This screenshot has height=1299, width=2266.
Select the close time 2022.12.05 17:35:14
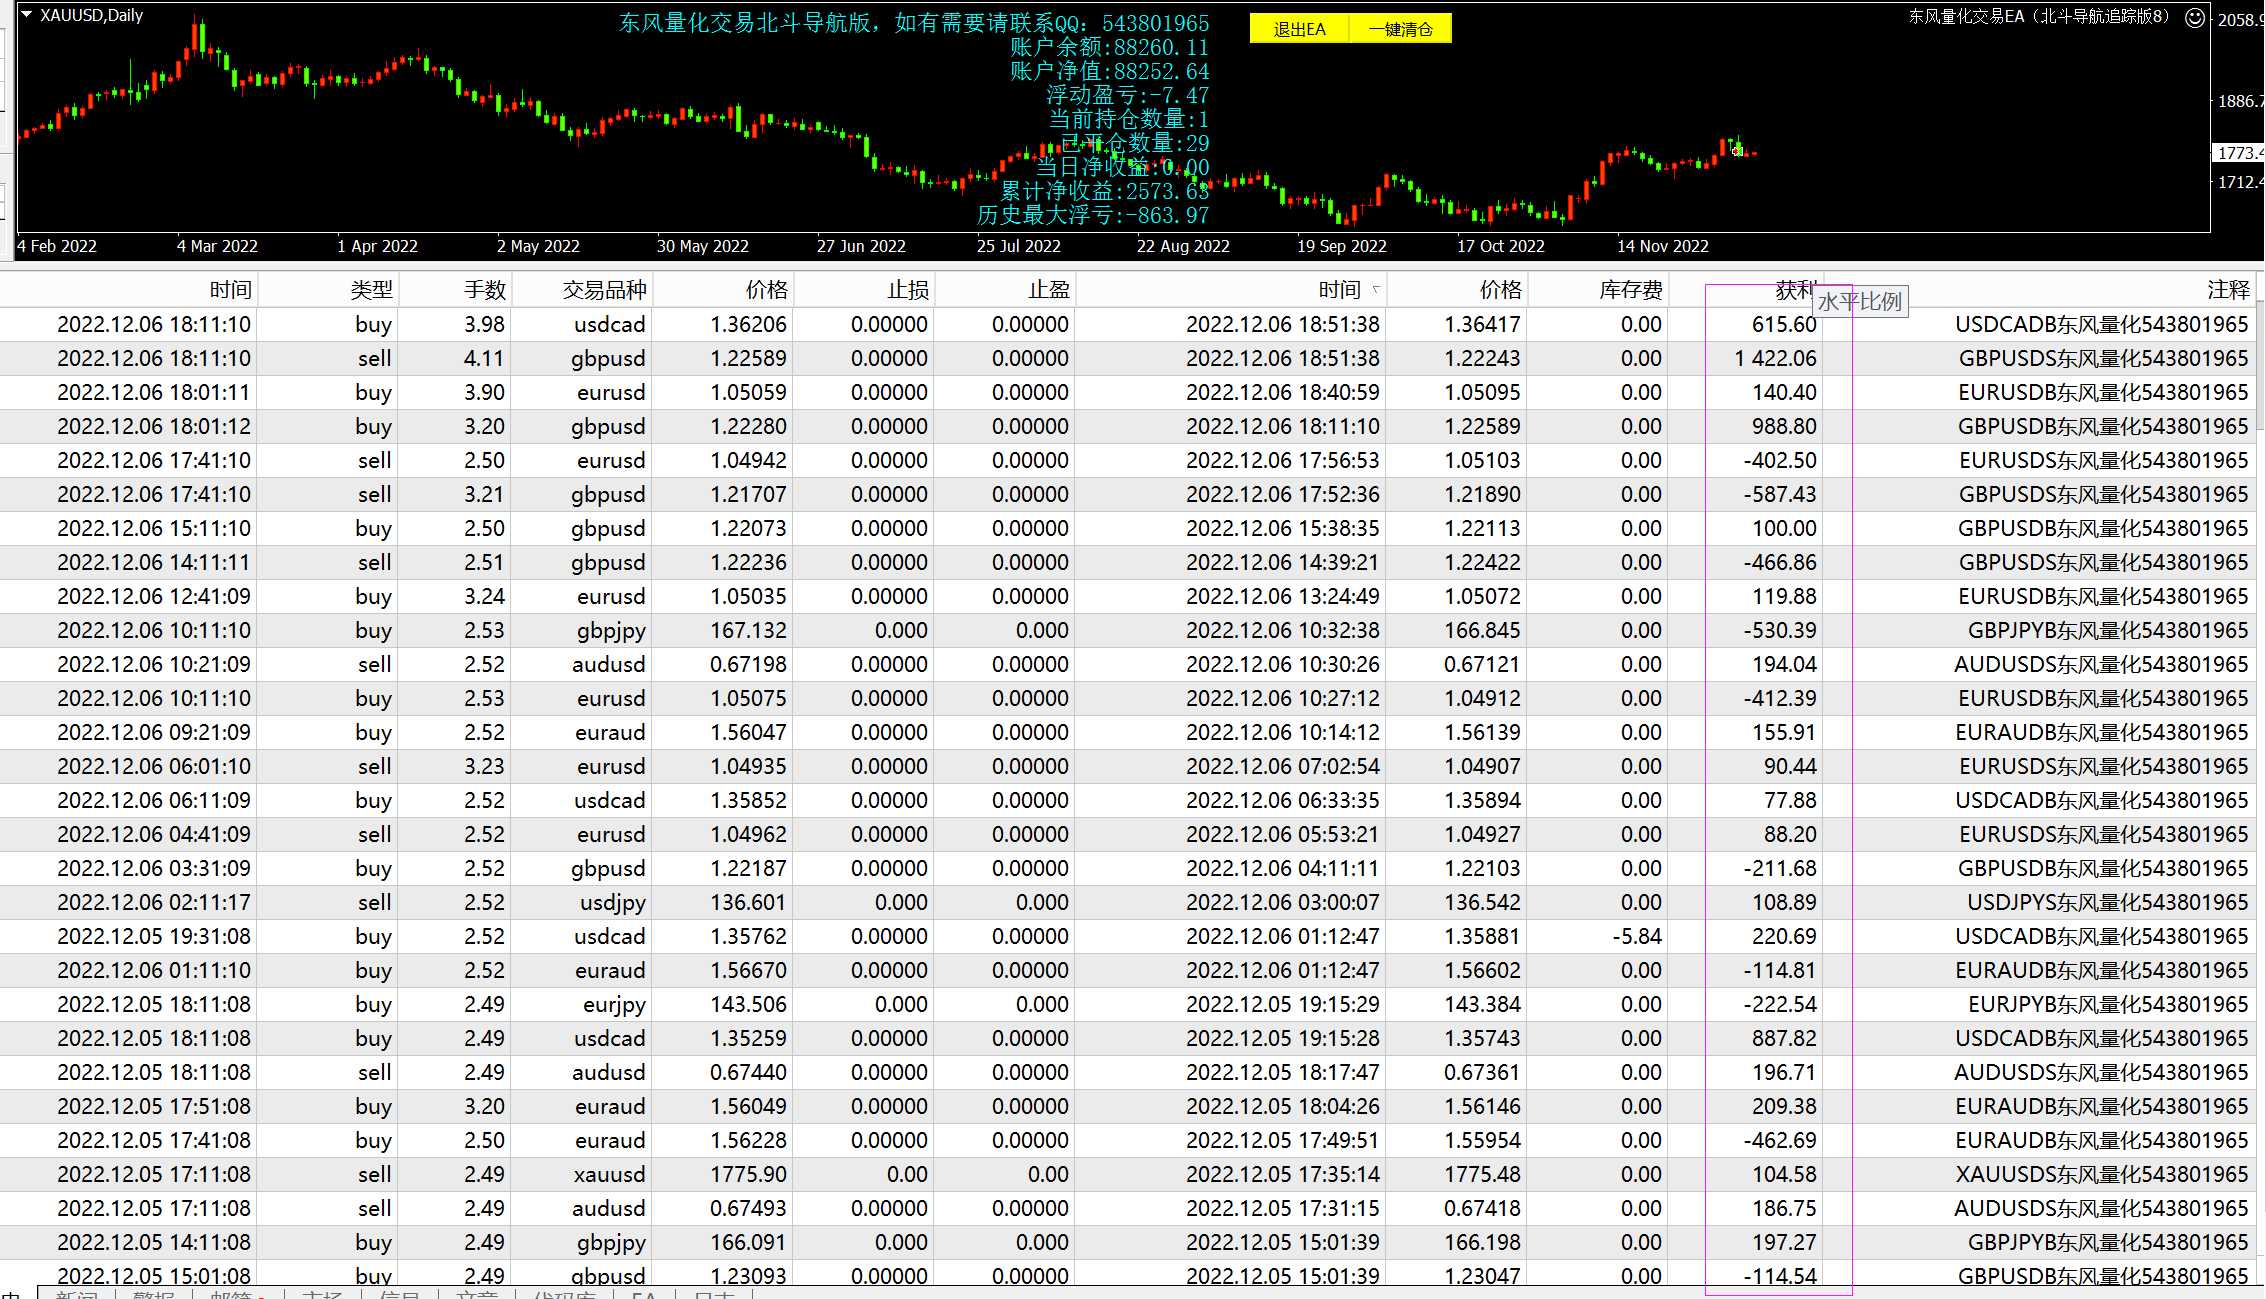[1283, 1174]
